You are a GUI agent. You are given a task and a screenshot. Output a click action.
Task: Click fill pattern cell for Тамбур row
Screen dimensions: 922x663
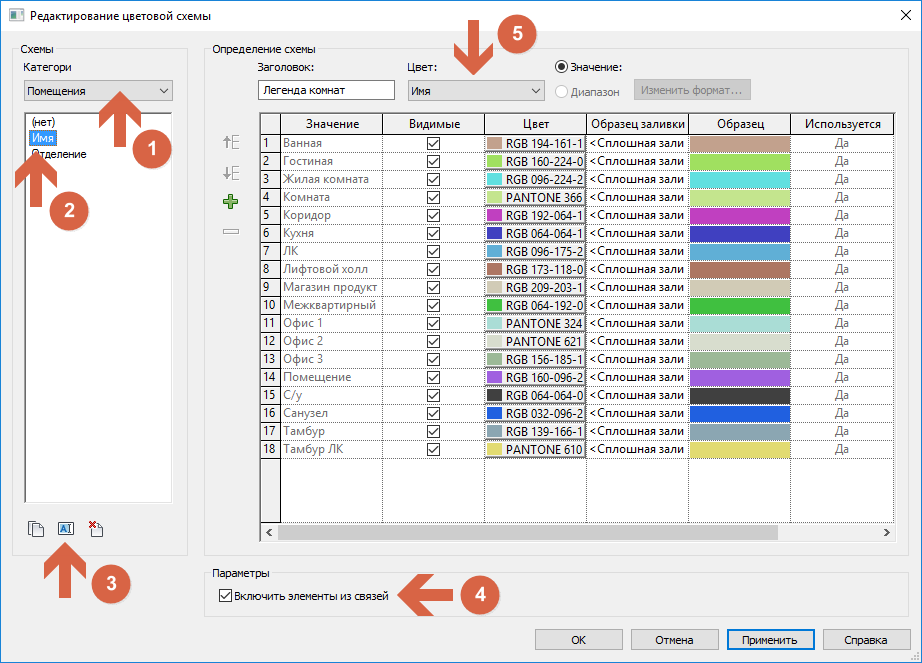coord(637,431)
